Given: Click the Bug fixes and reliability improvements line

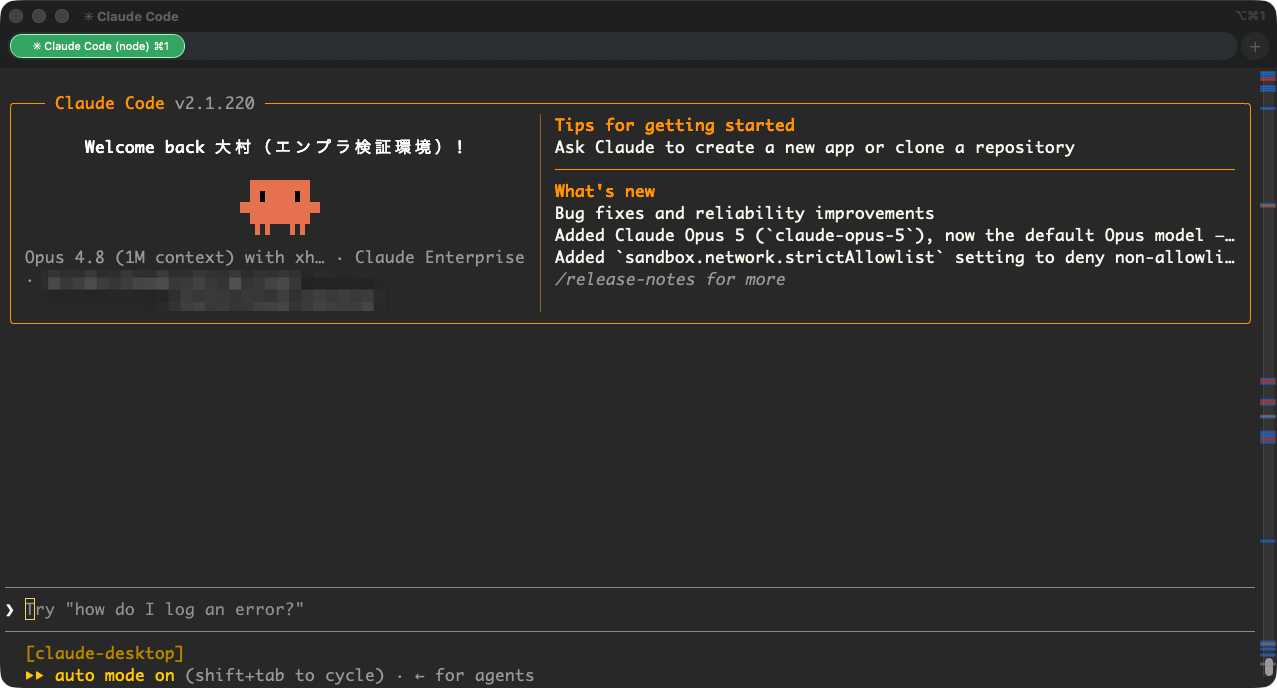Looking at the screenshot, I should click(x=745, y=213).
